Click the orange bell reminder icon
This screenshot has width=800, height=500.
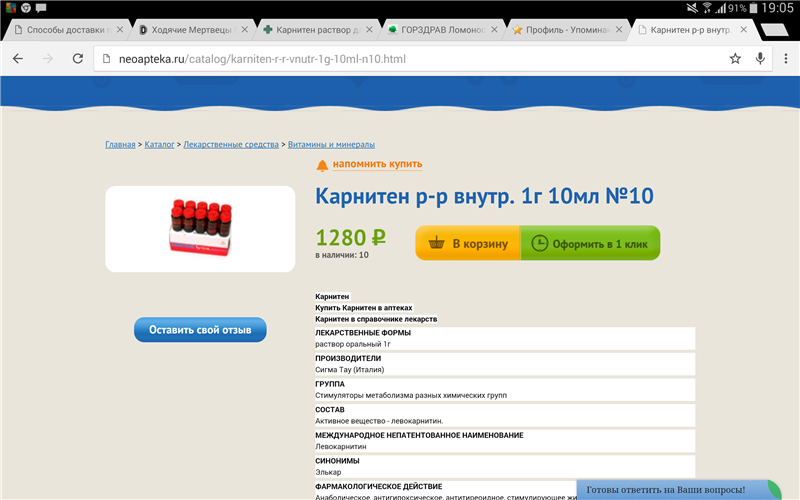(x=322, y=165)
